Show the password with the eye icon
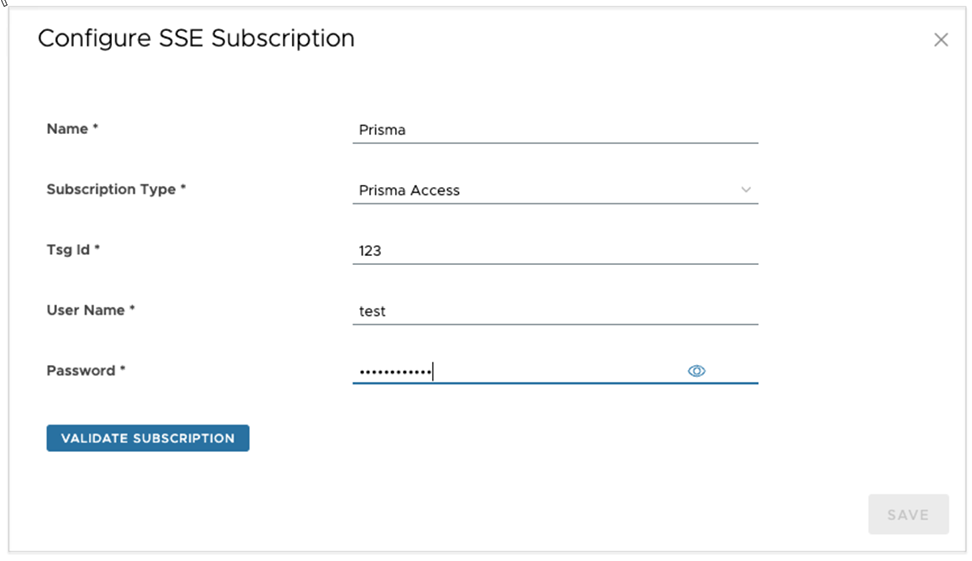This screenshot has height=561, width=972. [697, 371]
